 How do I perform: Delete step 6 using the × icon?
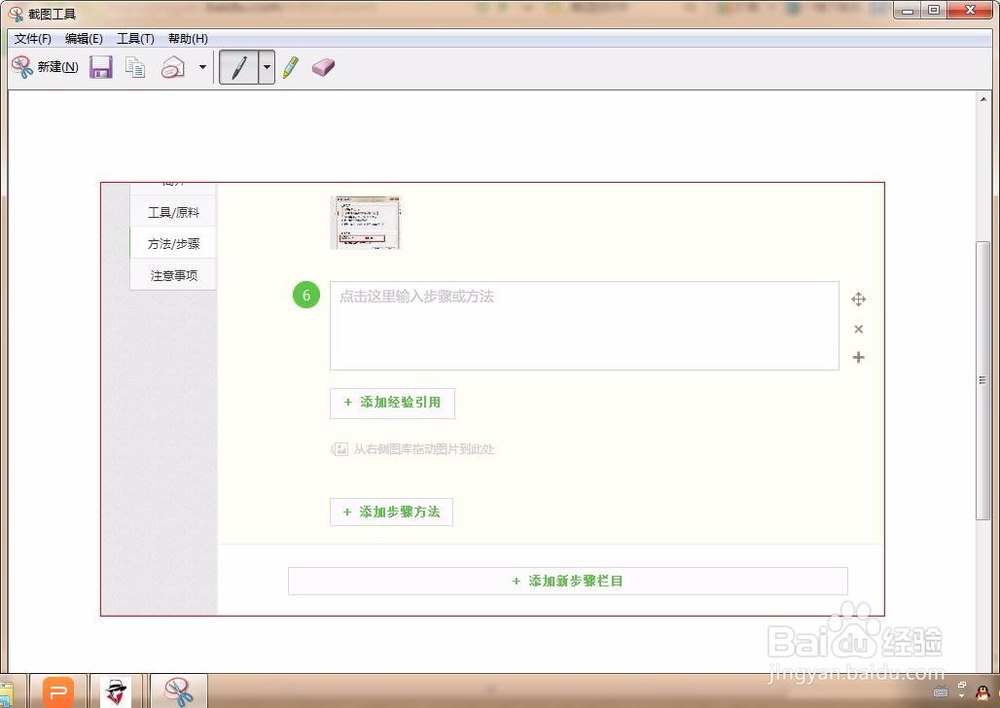858,328
